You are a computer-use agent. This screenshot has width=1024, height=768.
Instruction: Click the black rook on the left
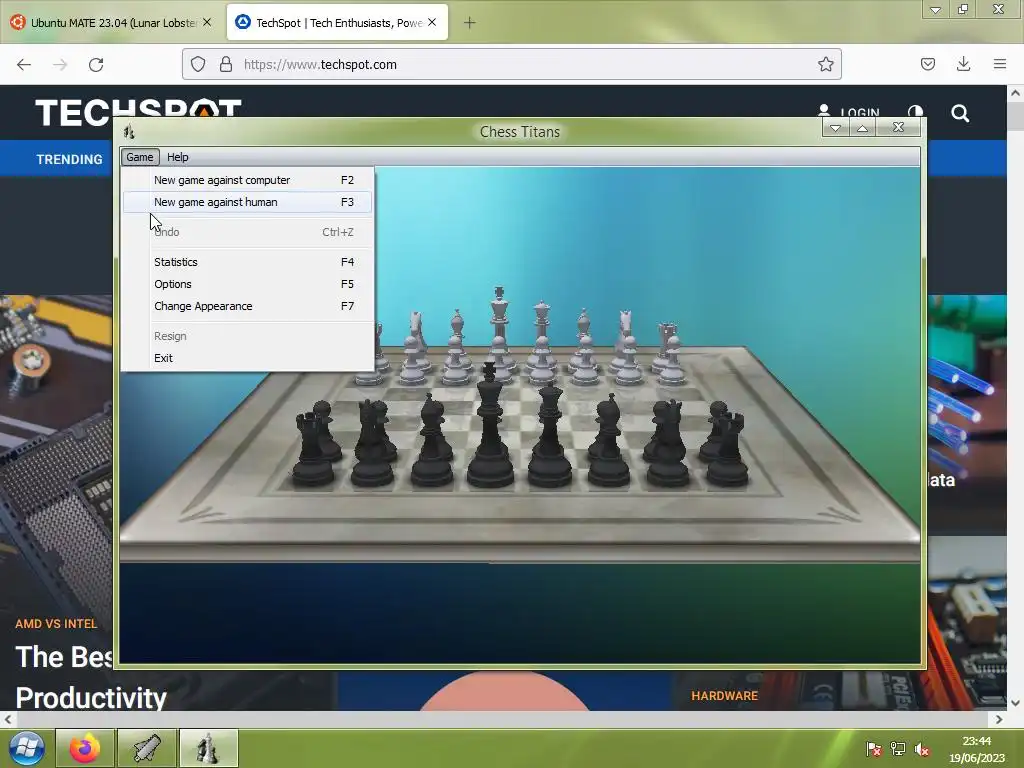[312, 449]
